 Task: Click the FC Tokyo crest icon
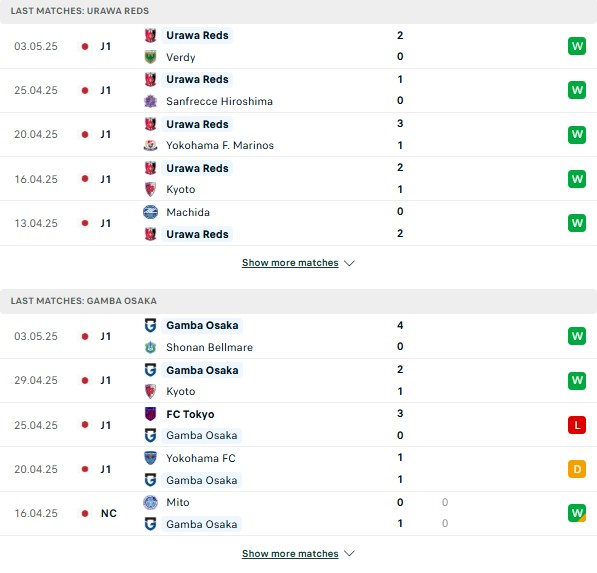(x=150, y=414)
